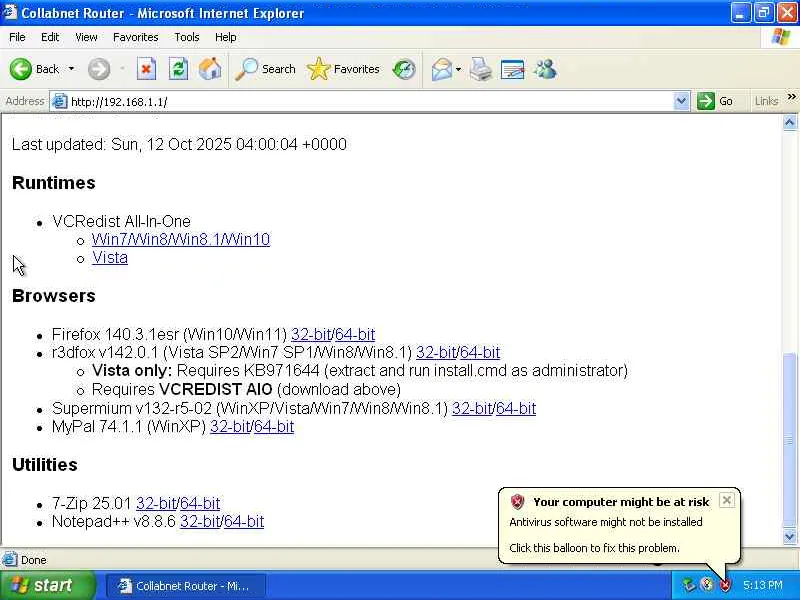Open the Help menu
Screen dimensions: 800x600
[x=226, y=37]
